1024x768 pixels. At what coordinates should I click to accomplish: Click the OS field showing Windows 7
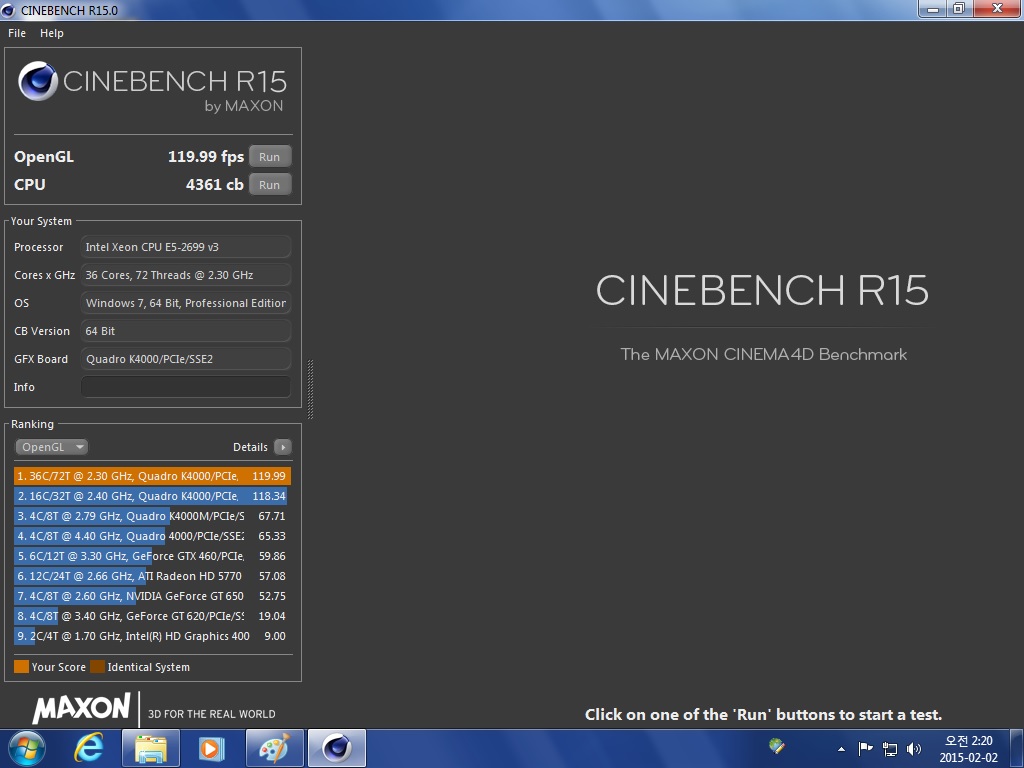click(185, 303)
